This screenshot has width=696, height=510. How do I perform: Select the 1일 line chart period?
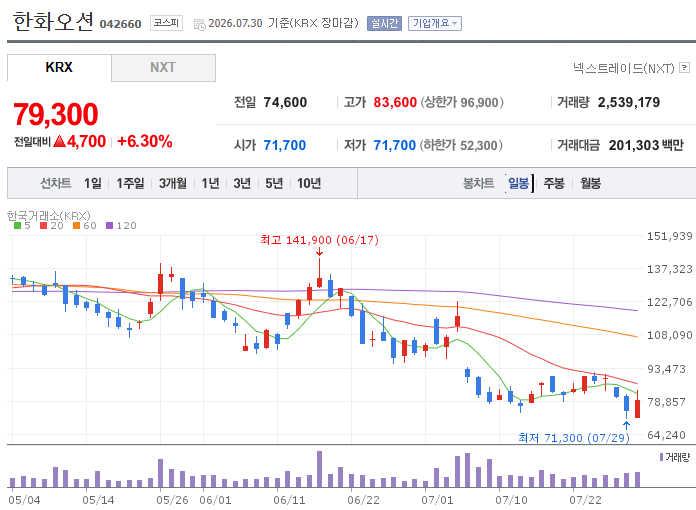point(93,183)
